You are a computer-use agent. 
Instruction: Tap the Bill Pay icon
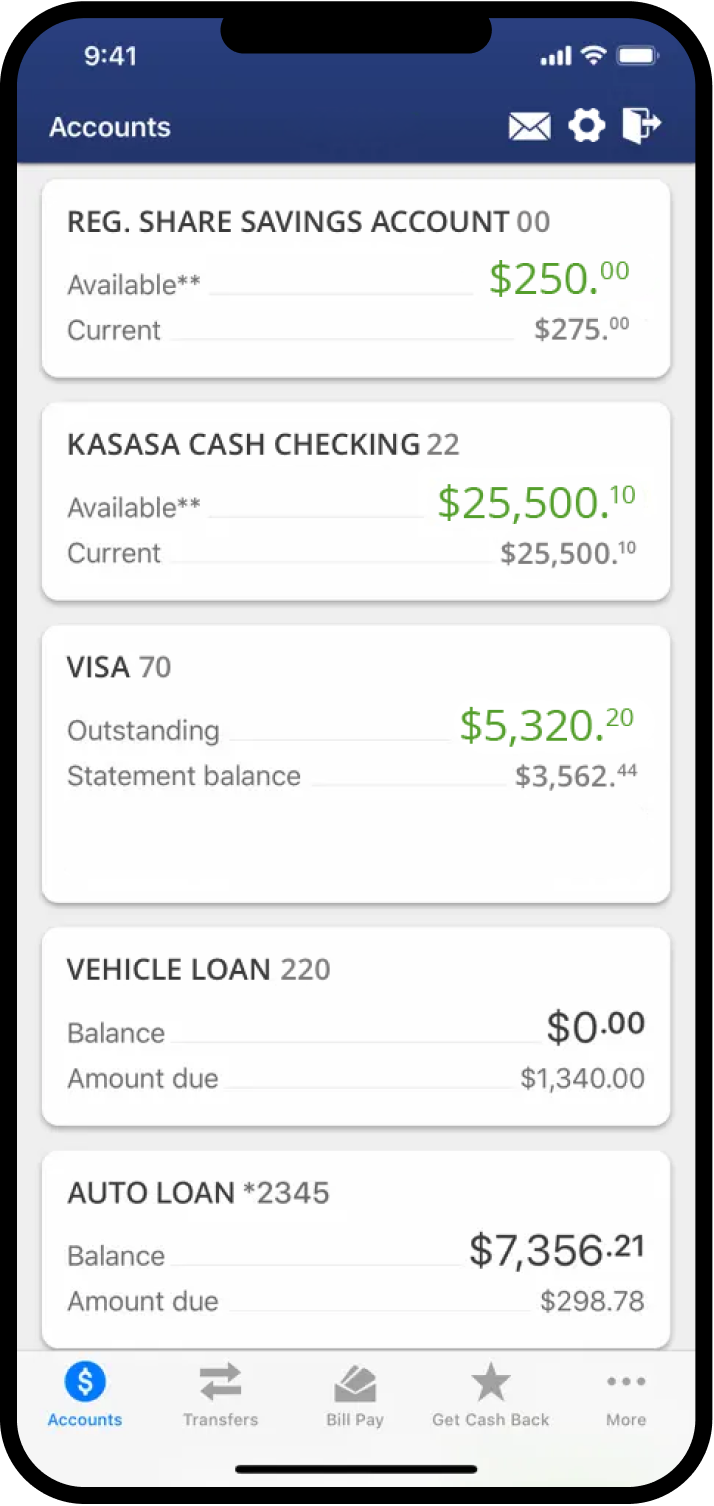point(355,1384)
